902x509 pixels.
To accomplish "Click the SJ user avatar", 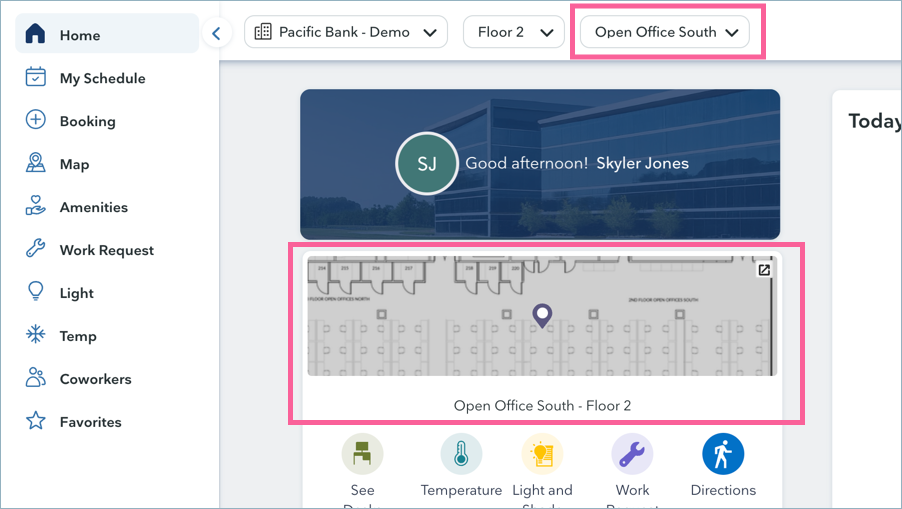I will (427, 164).
